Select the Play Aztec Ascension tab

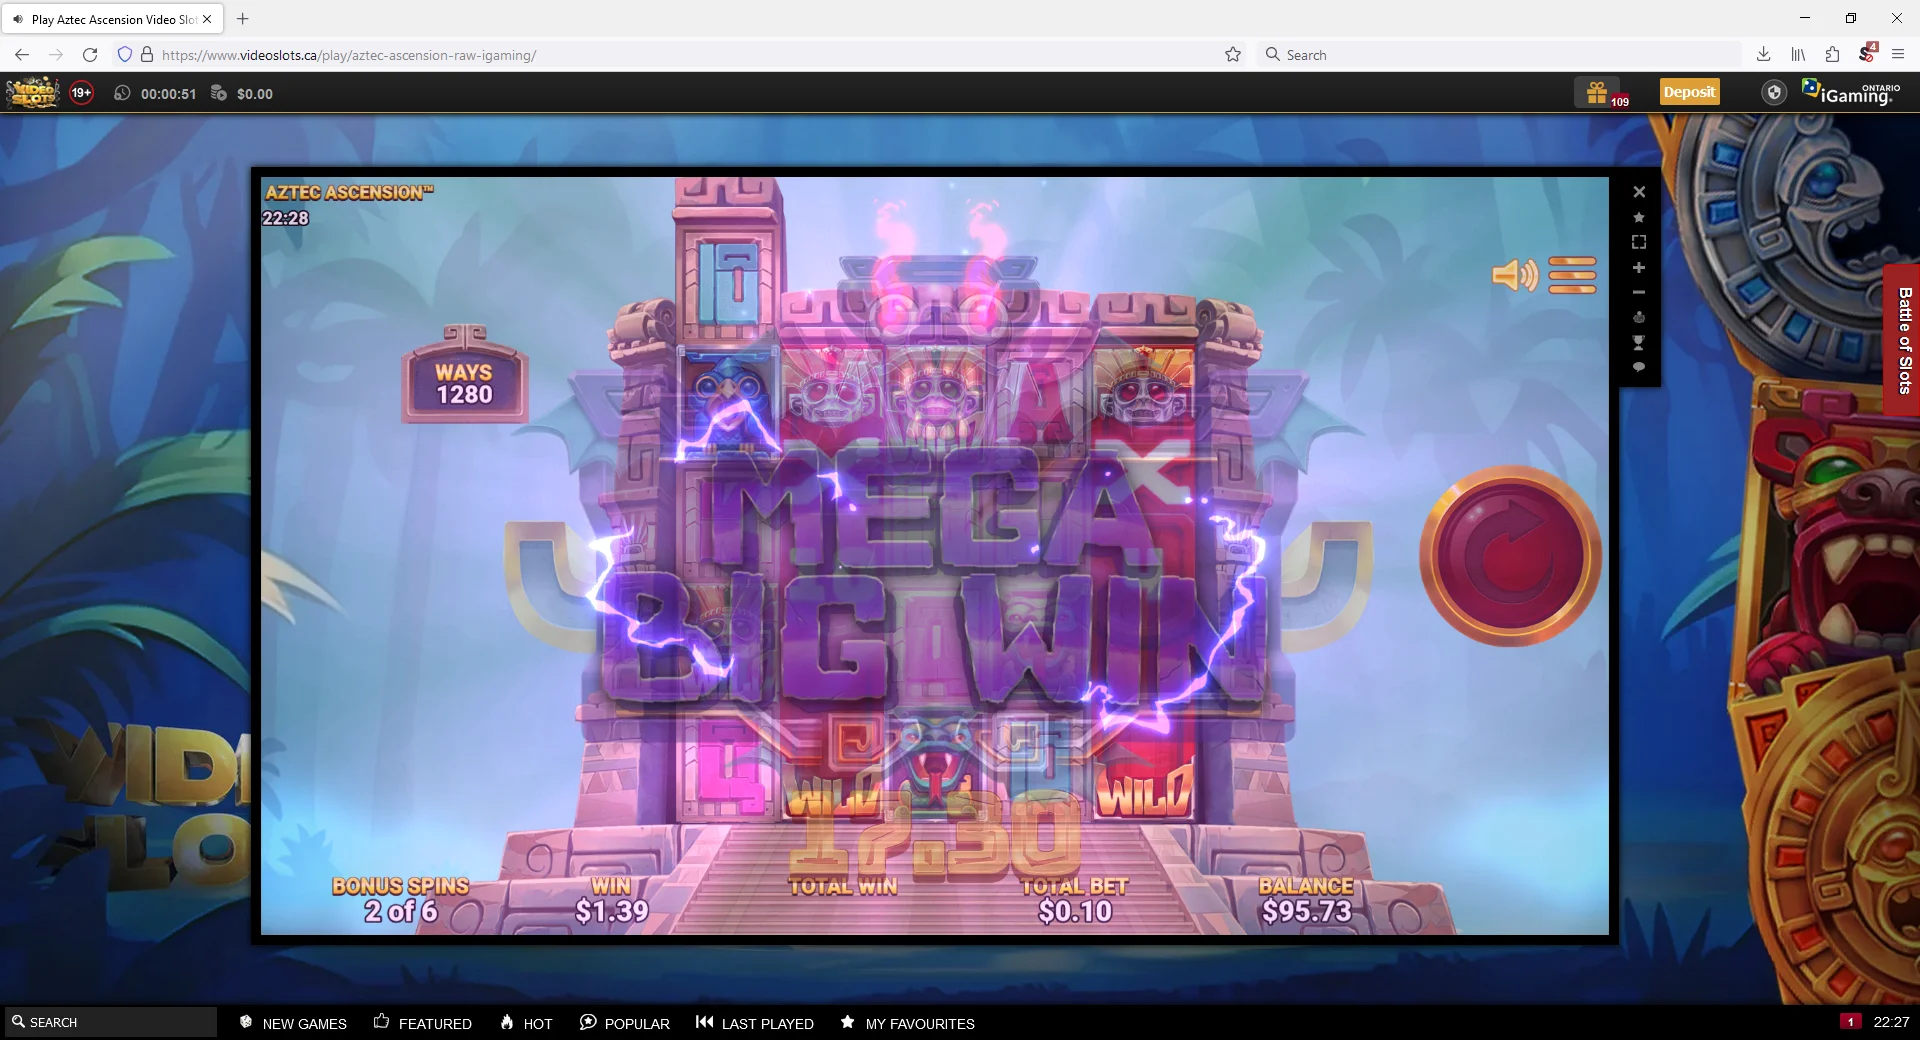pyautogui.click(x=114, y=19)
